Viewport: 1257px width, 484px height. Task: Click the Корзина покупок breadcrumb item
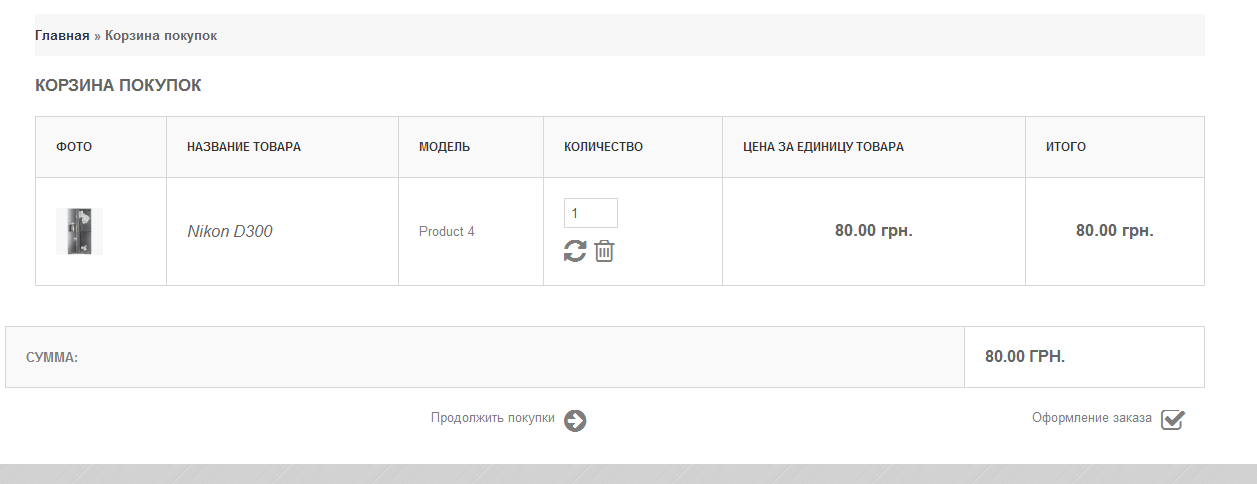click(161, 36)
